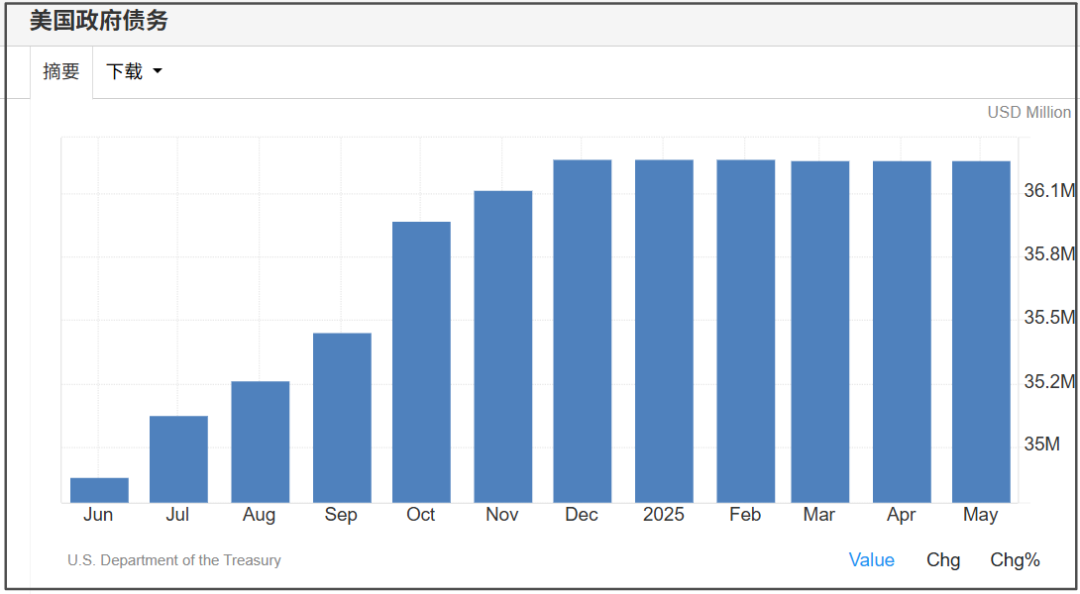Switch chart to Value view
Viewport: 1080px width, 594px height.
coord(871,560)
